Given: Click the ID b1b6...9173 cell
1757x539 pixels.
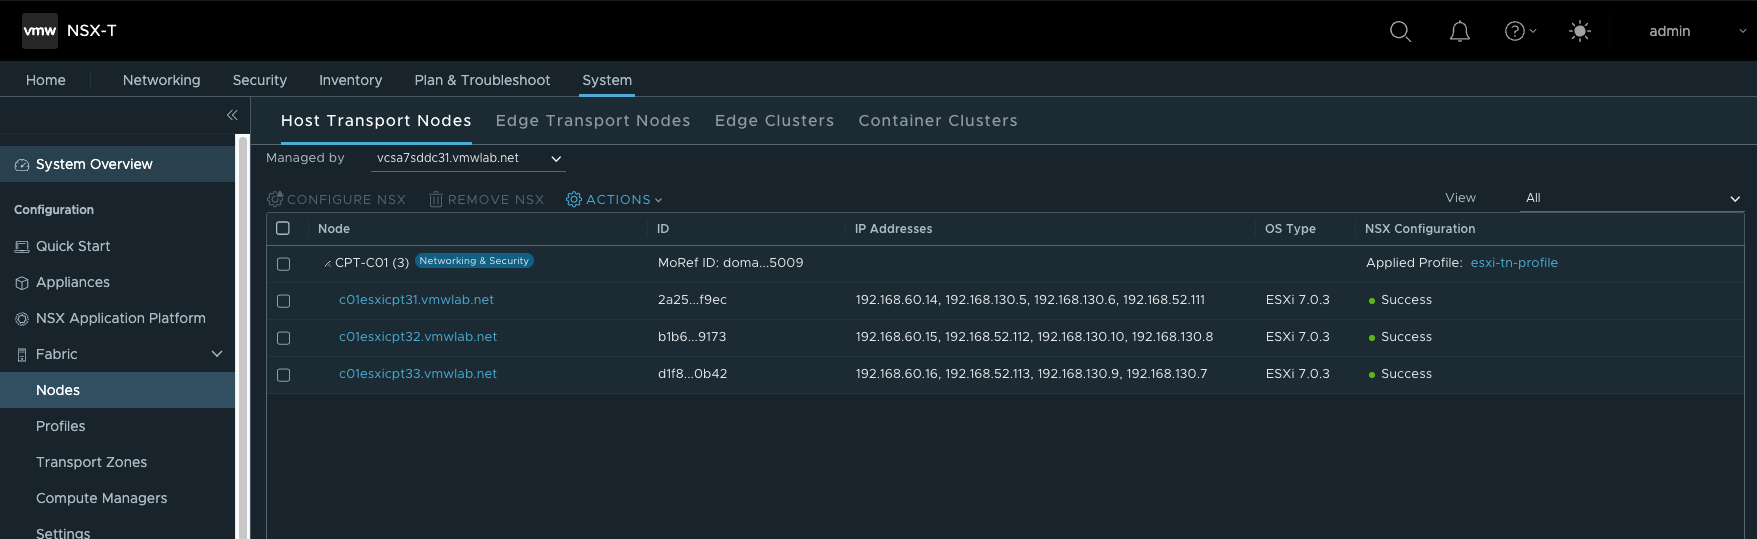Looking at the screenshot, I should (x=692, y=337).
